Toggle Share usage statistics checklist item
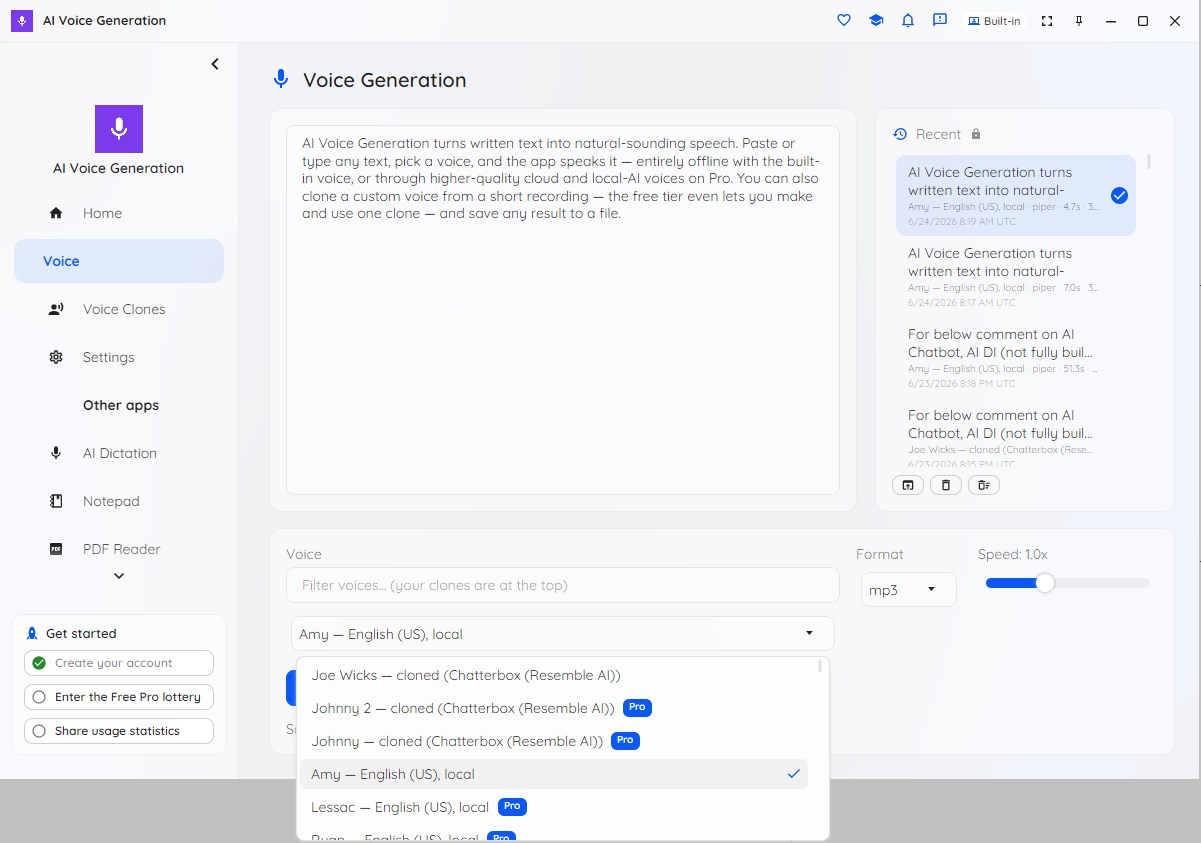The height and width of the screenshot is (843, 1201). pos(119,731)
